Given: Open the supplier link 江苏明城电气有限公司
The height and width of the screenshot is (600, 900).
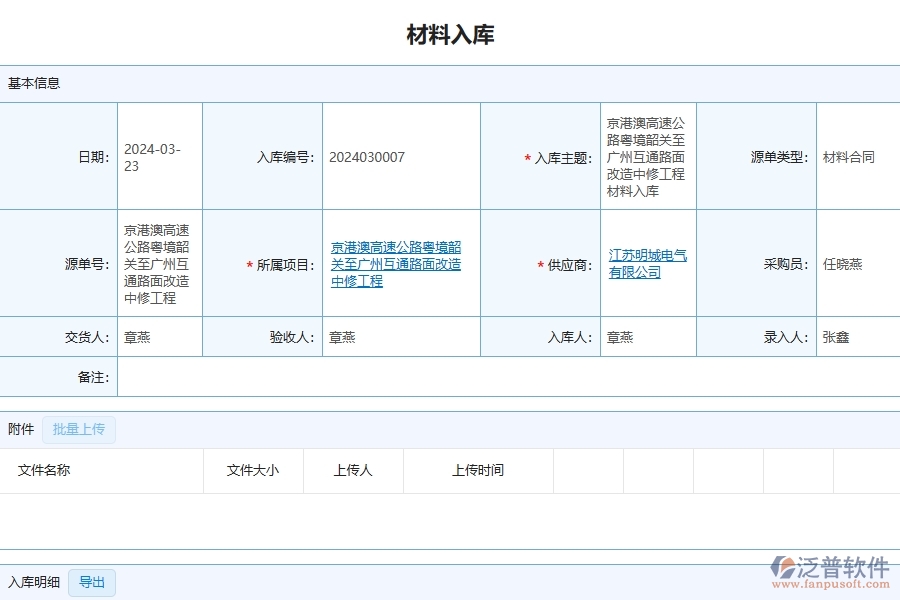Looking at the screenshot, I should coord(645,264).
